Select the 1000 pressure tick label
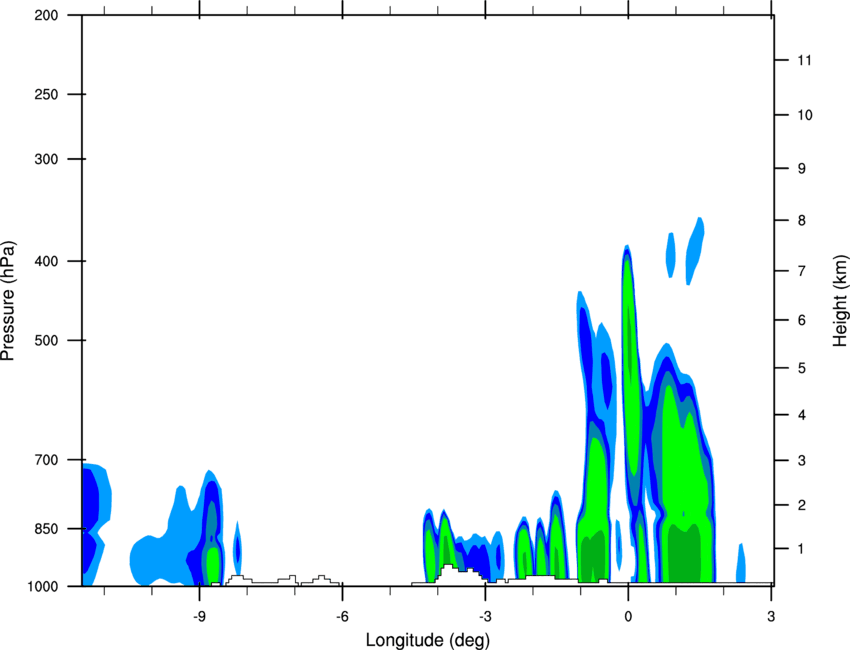 42,587
